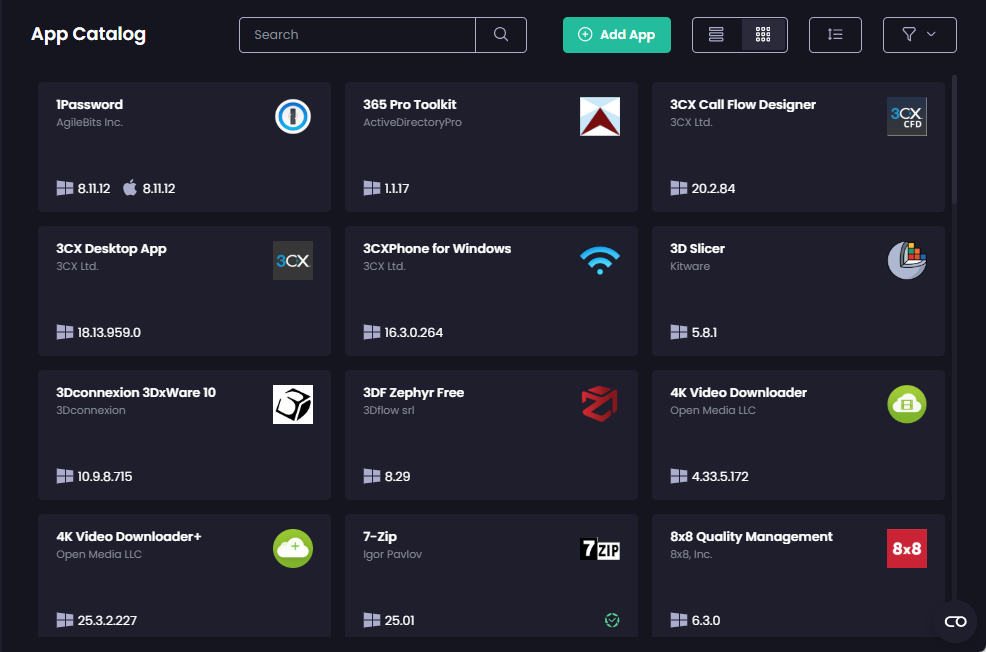Click the green verified badge on 7-Zip

tap(611, 620)
